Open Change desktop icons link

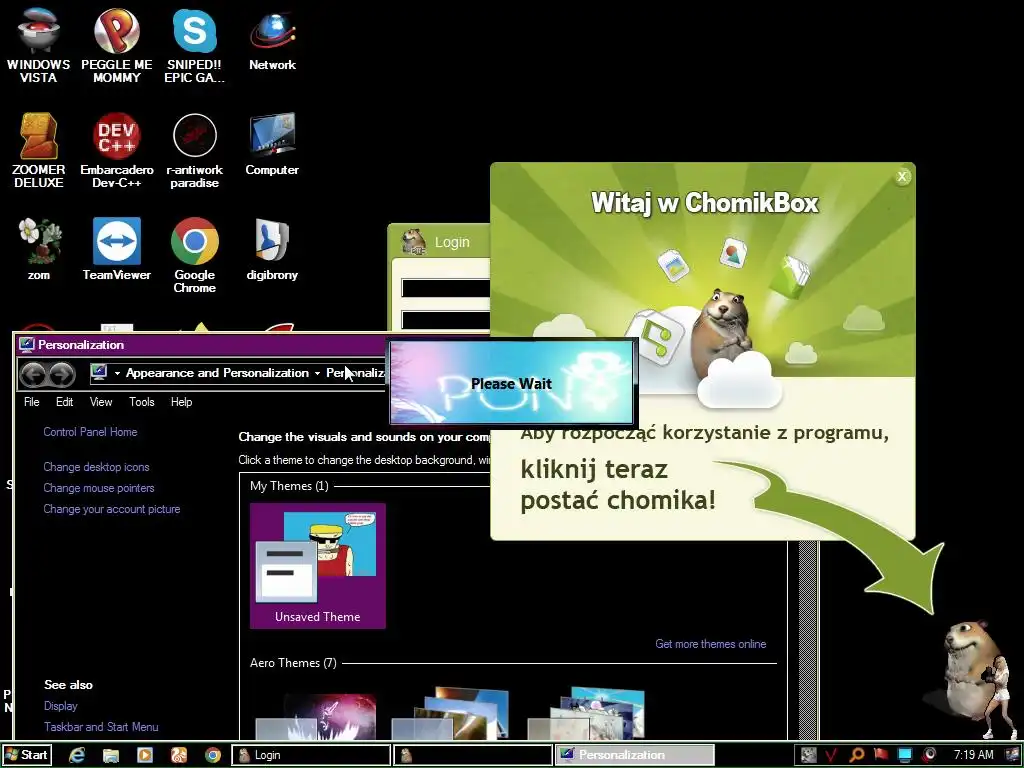[96, 467]
